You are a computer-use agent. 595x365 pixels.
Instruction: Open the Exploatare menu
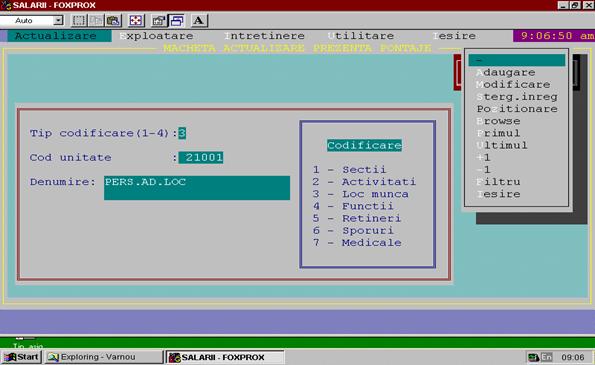[156, 36]
